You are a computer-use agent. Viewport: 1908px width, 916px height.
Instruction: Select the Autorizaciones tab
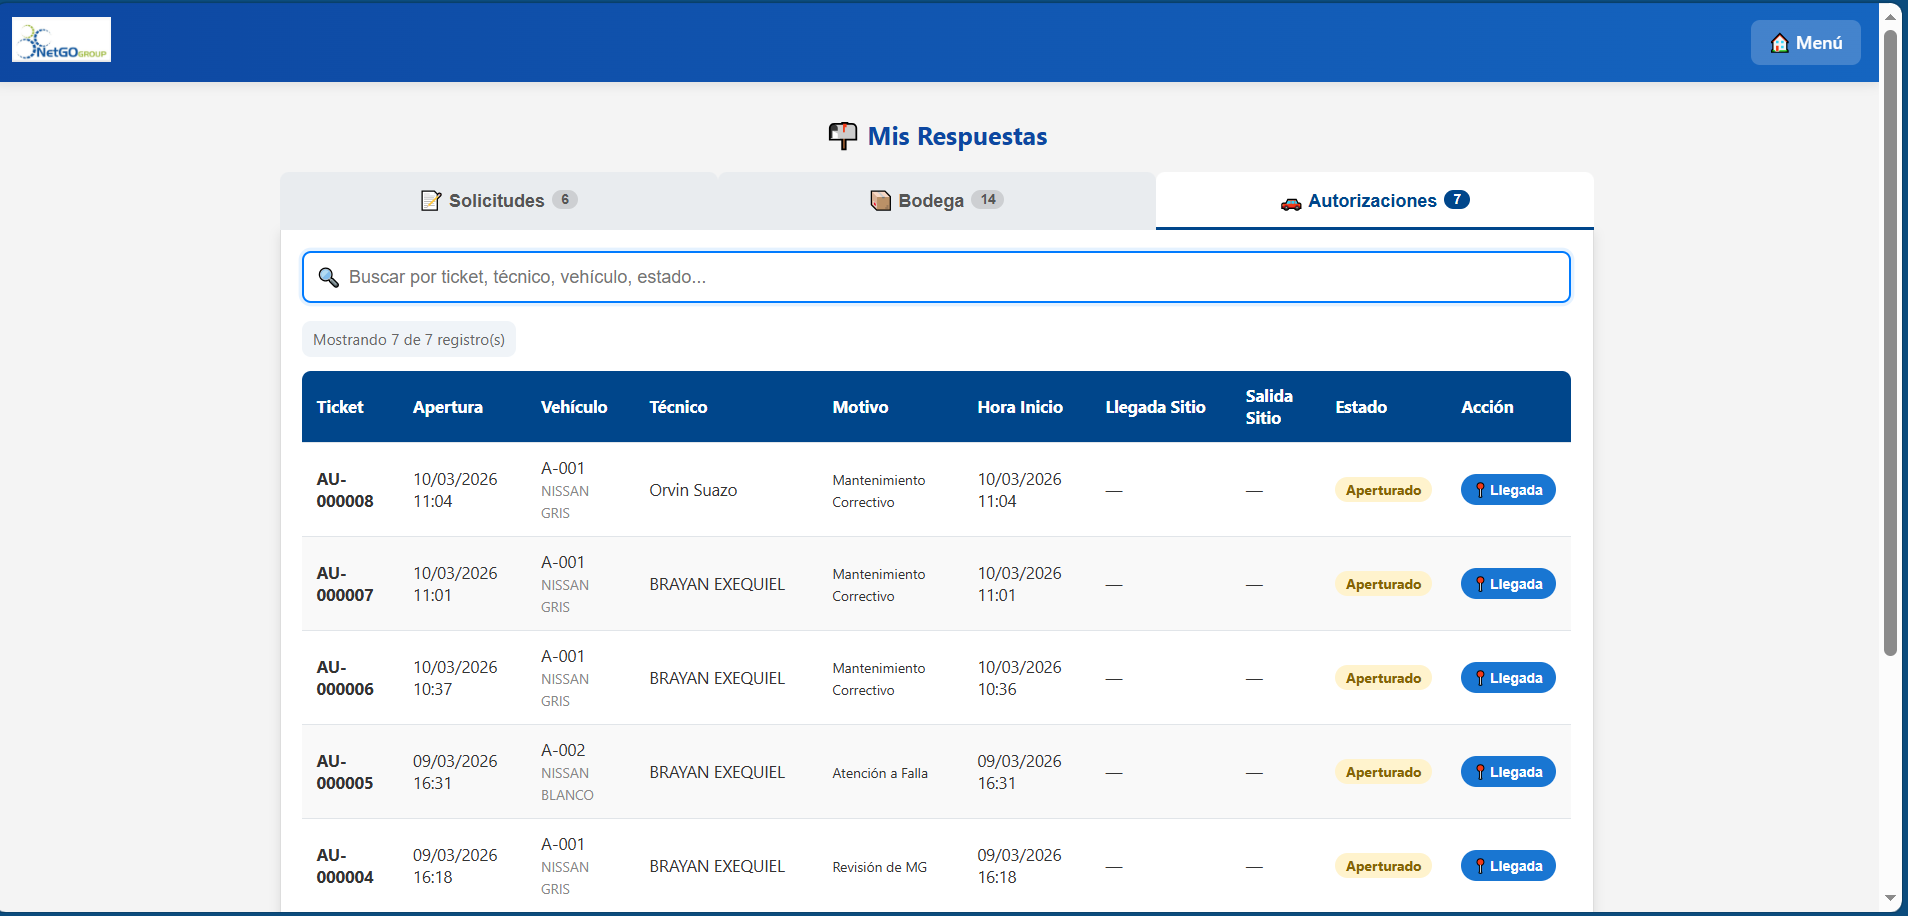click(x=1374, y=201)
